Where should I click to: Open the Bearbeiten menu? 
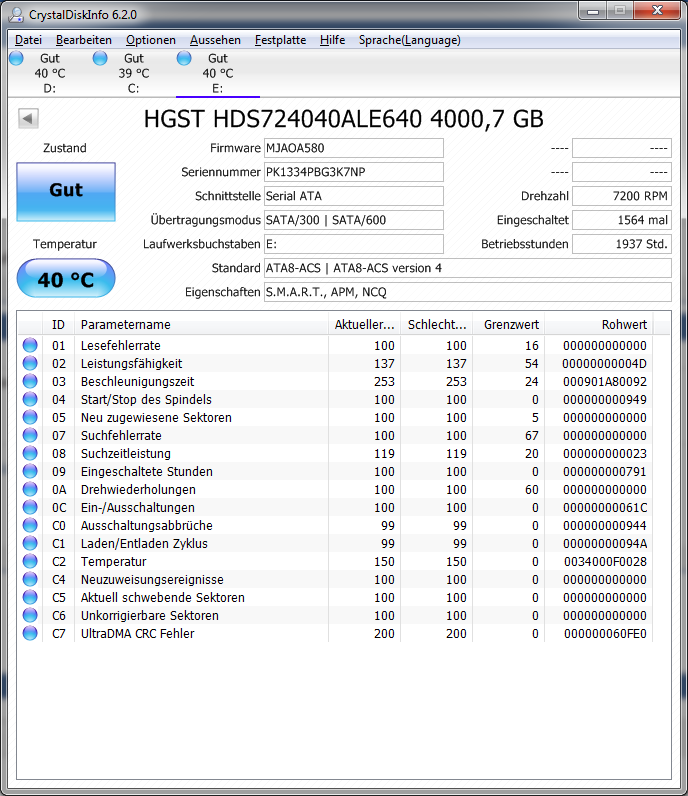tap(84, 40)
